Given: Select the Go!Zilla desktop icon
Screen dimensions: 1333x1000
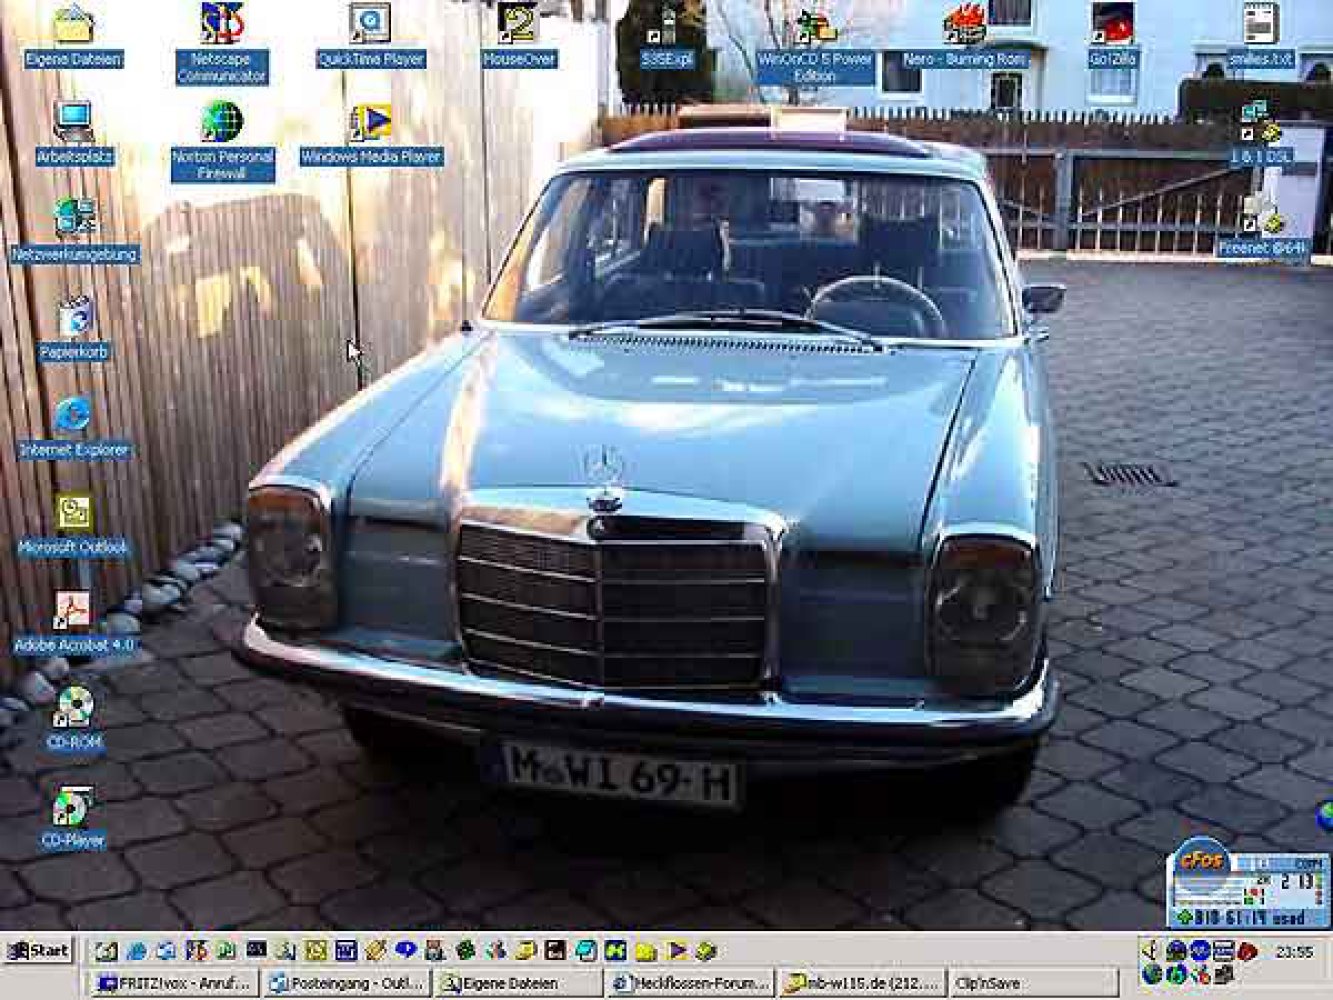Looking at the screenshot, I should (x=1112, y=37).
